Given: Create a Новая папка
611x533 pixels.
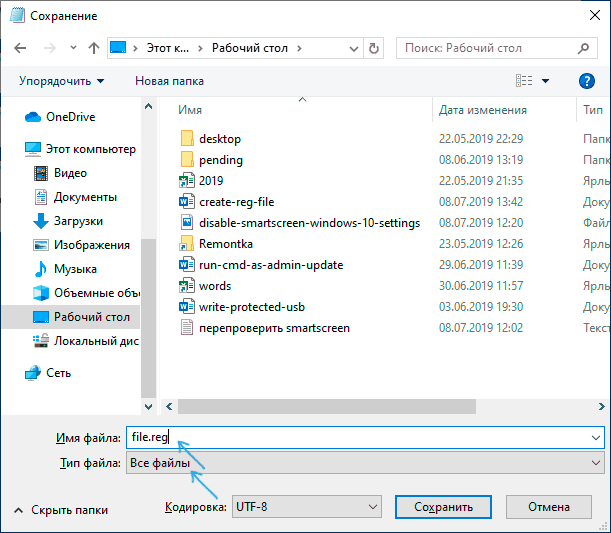Looking at the screenshot, I should (169, 81).
